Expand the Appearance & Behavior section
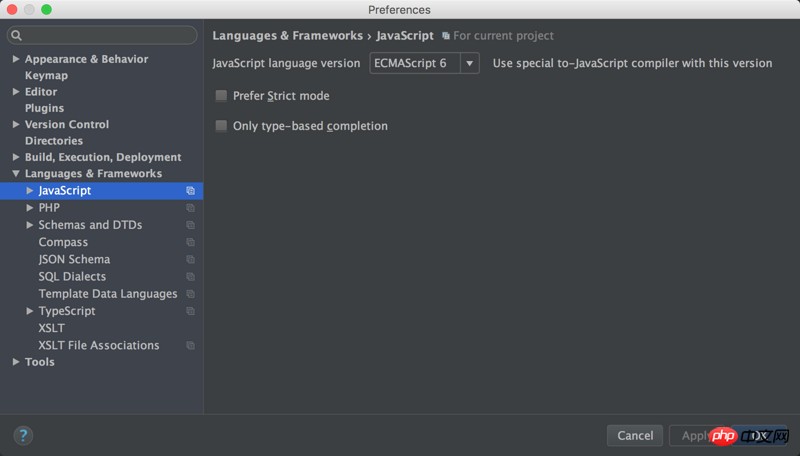Viewport: 800px width, 456px height. (16, 59)
